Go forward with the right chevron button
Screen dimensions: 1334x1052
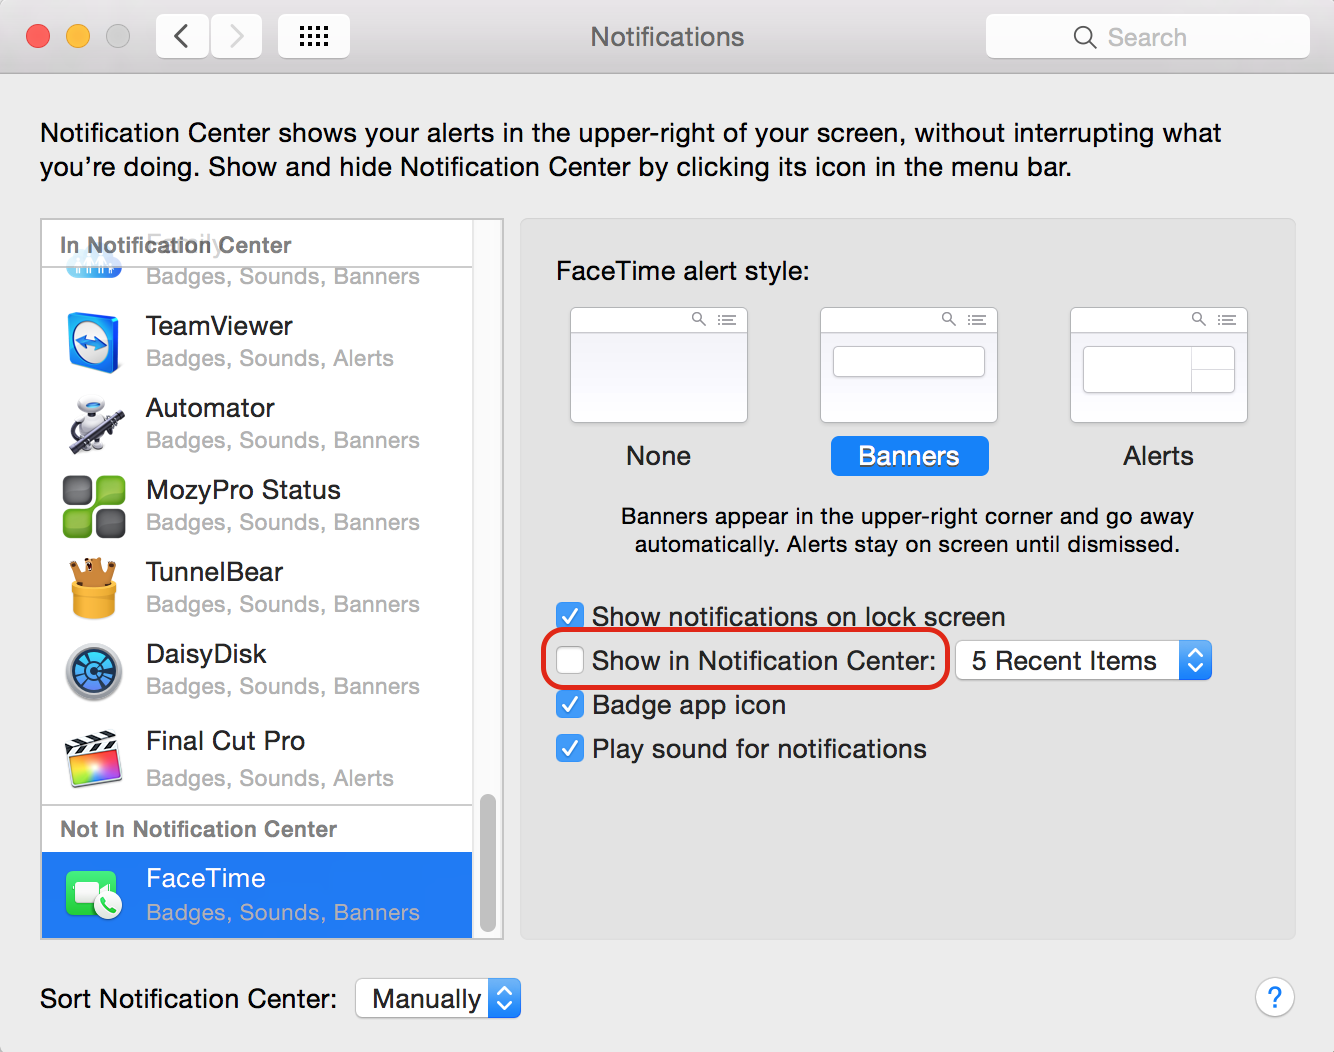(236, 37)
